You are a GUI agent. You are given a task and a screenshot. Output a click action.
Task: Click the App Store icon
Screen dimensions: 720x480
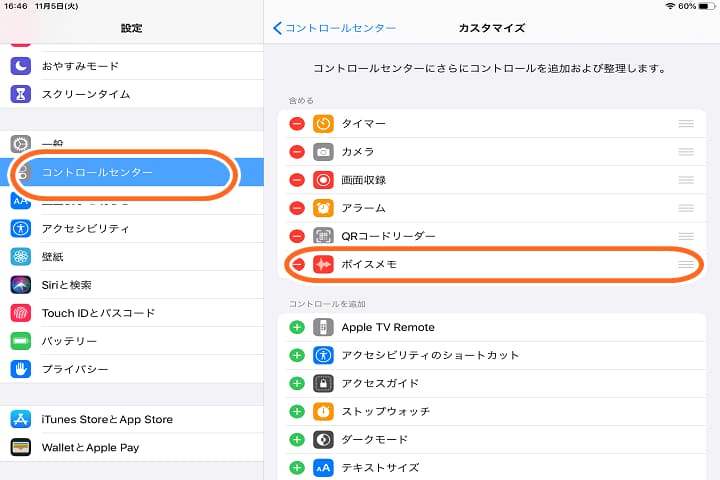point(21,419)
